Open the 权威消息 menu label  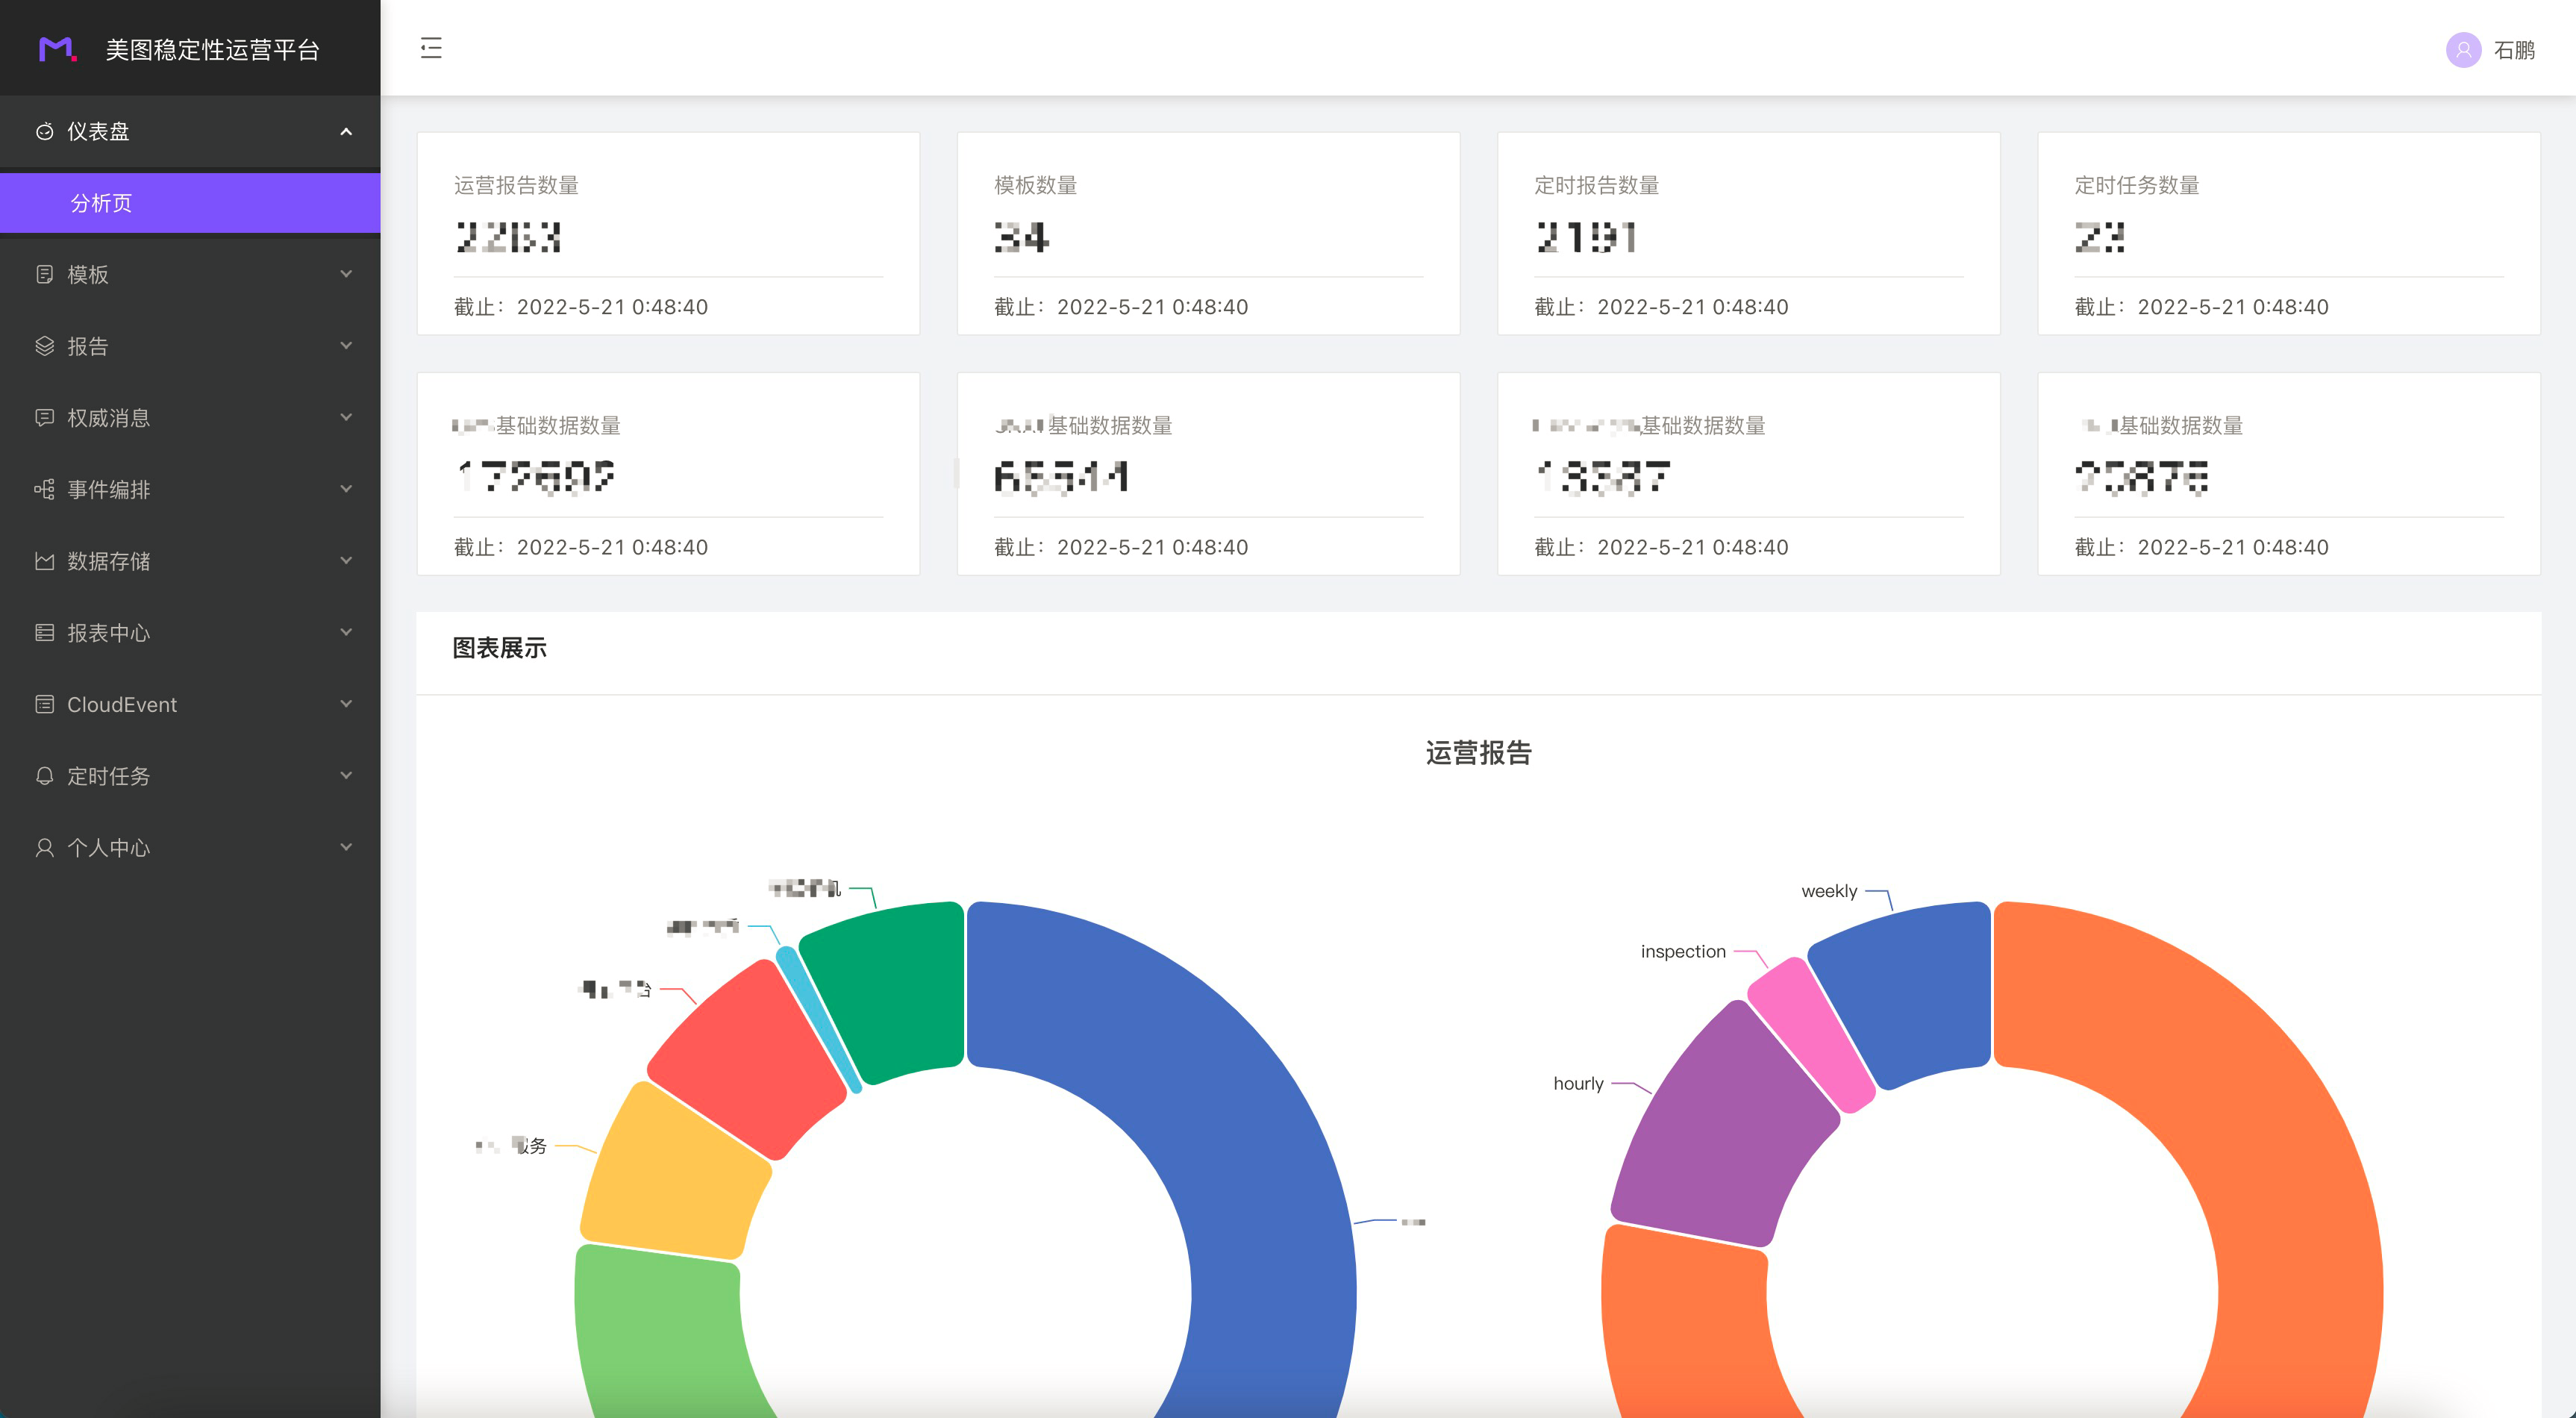pos(109,418)
